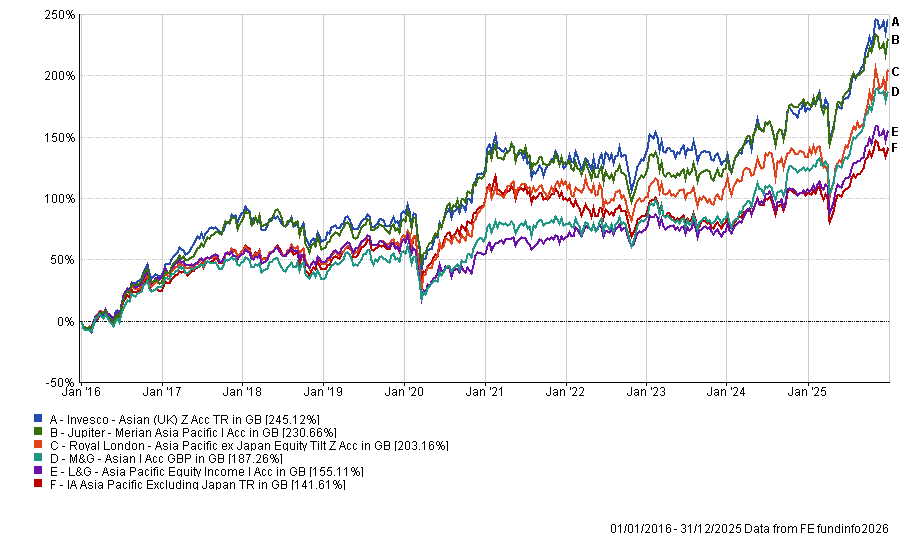The width and height of the screenshot is (900, 535).
Task: Click the orange Royal London legend swatch
Action: coord(37,444)
